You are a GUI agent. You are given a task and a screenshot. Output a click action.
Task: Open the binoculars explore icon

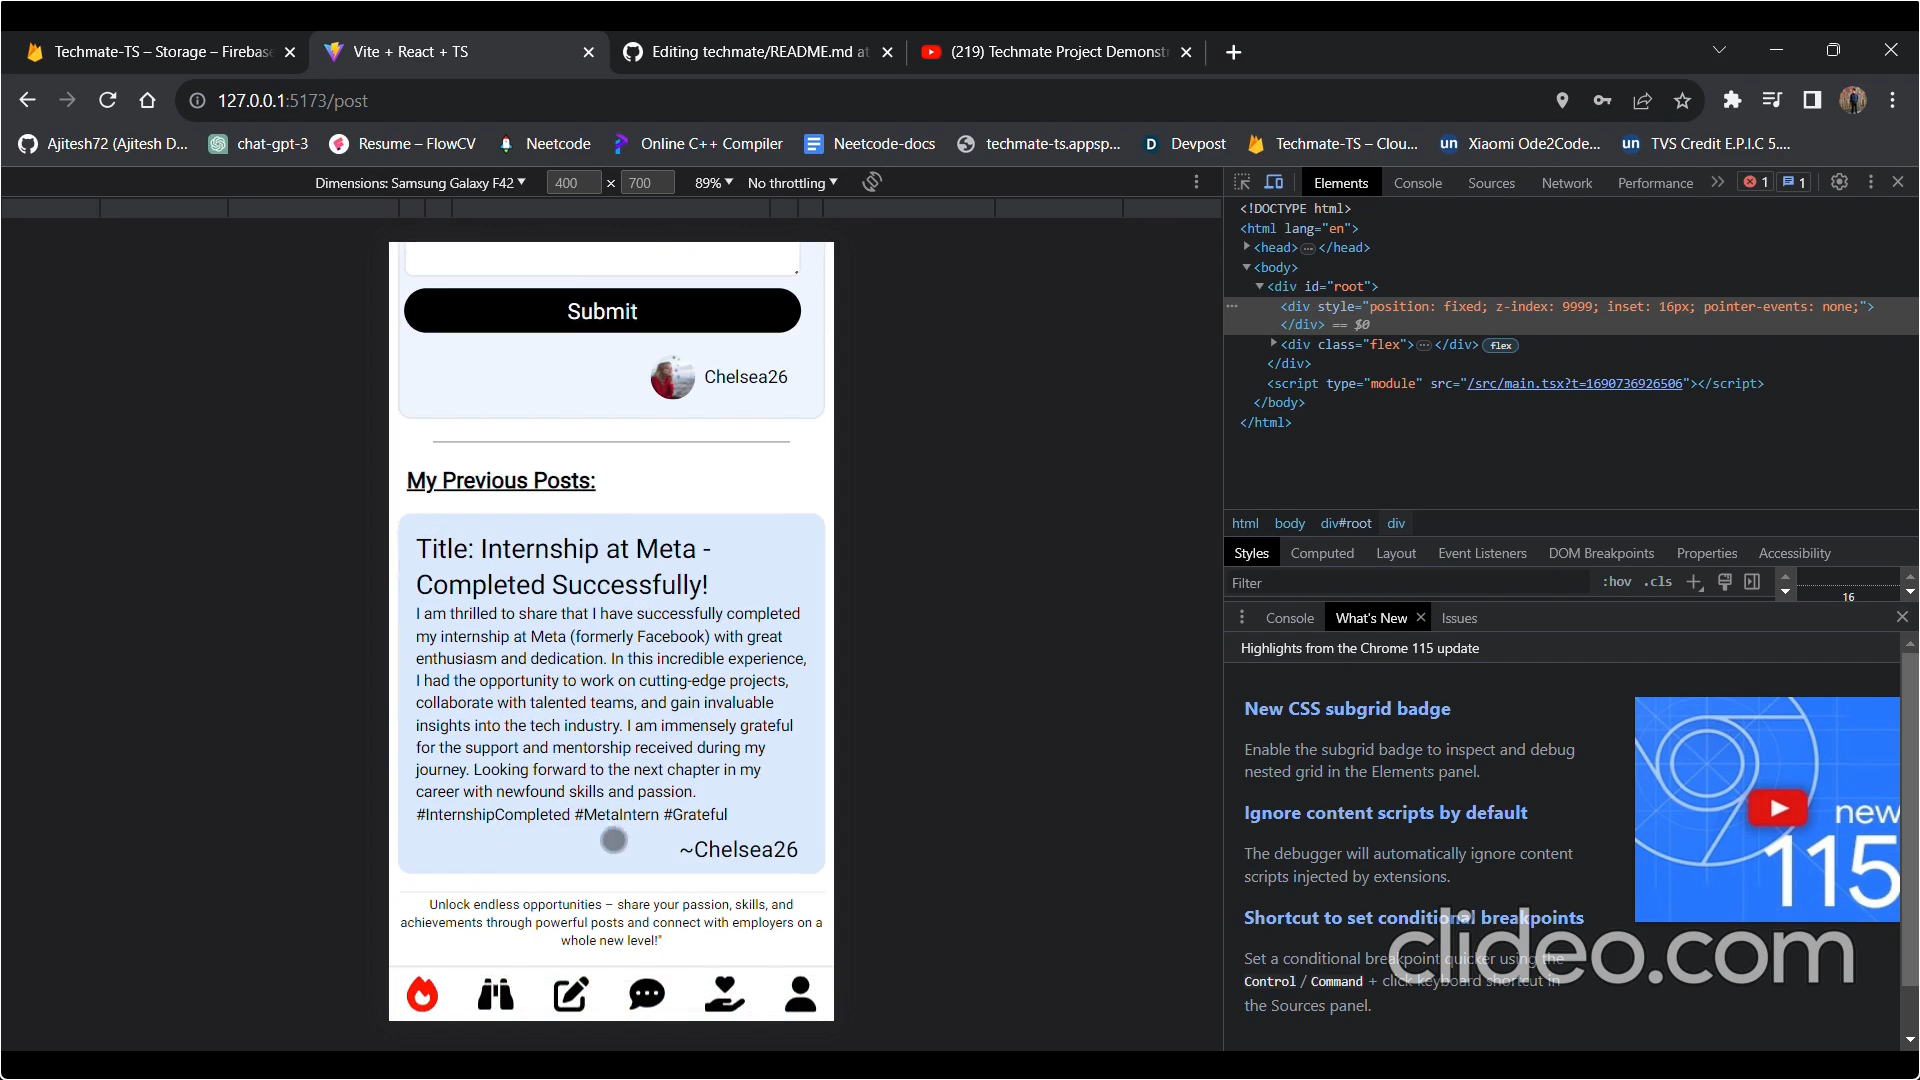click(495, 994)
